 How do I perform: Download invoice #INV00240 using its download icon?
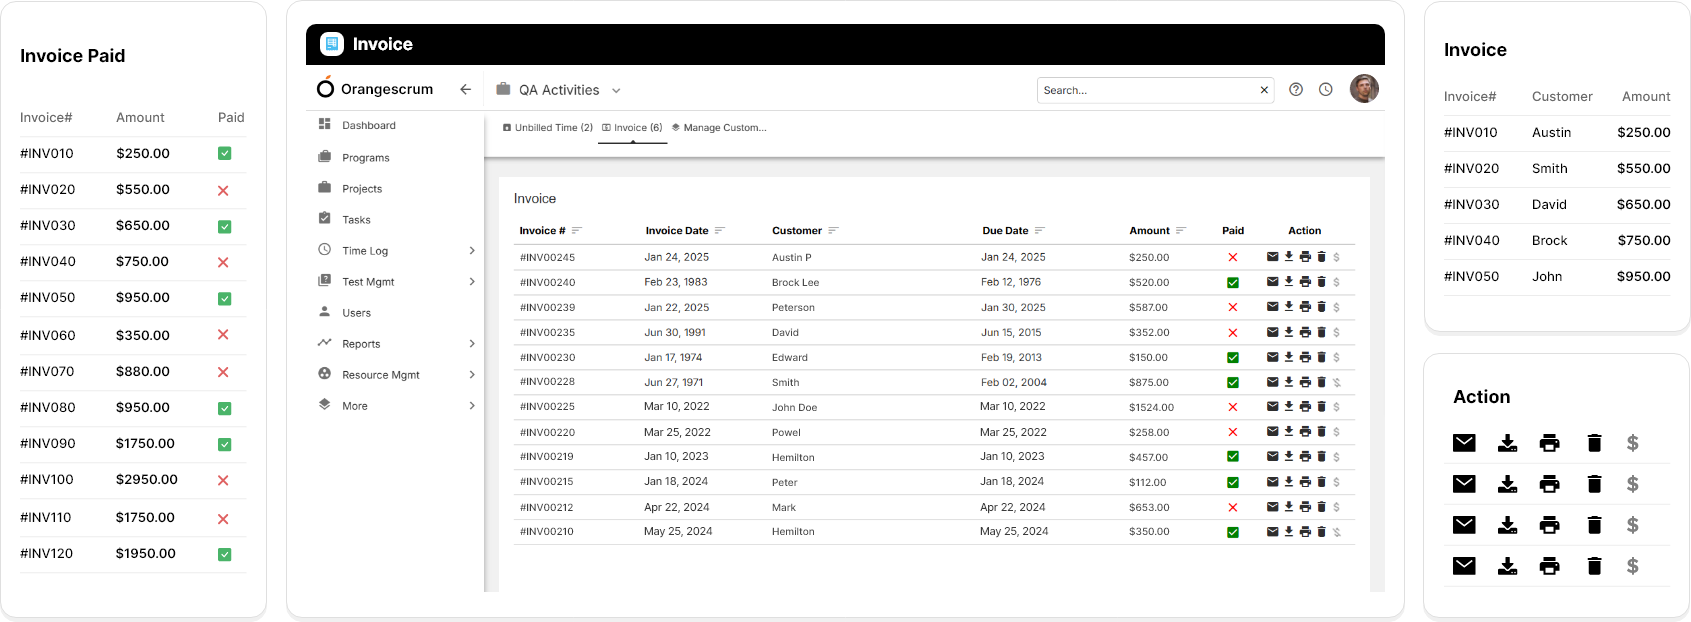click(x=1289, y=282)
